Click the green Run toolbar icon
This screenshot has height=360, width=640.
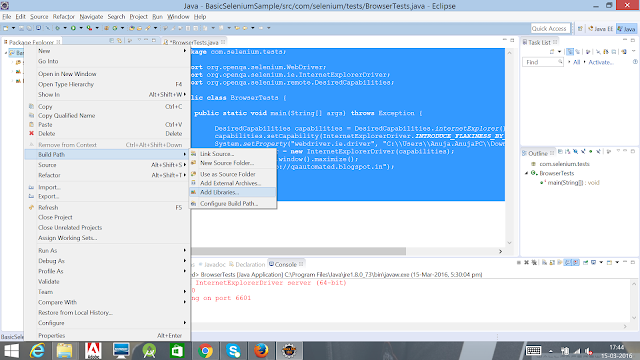click(73, 28)
